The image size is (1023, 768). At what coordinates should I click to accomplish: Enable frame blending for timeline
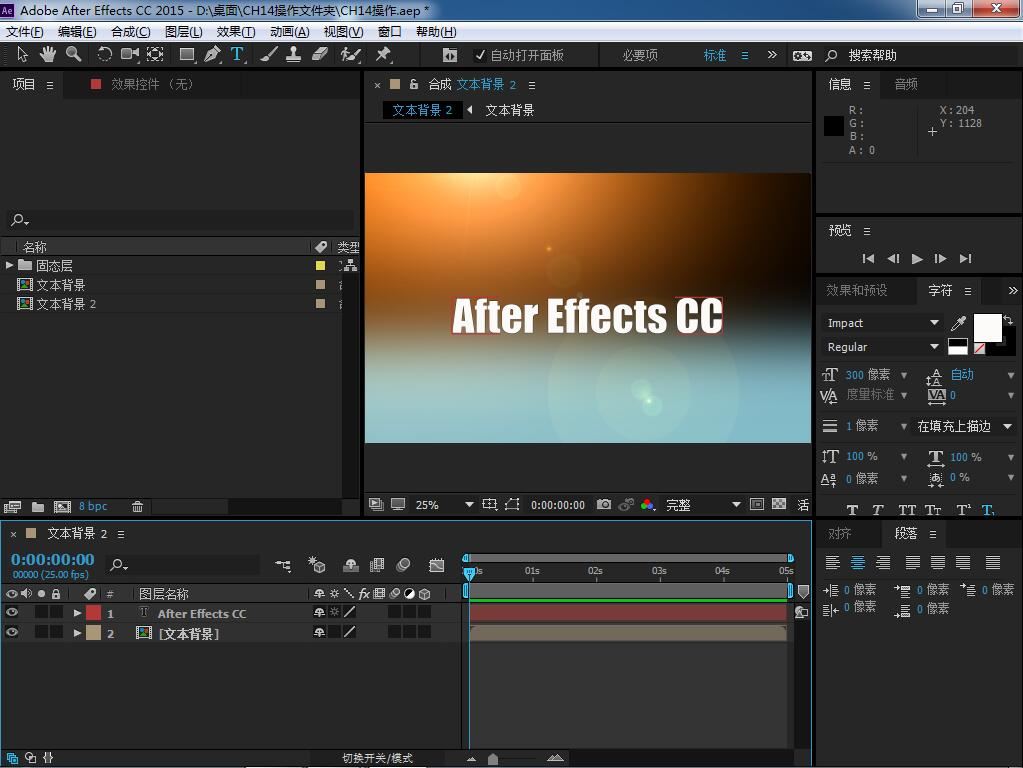377,565
